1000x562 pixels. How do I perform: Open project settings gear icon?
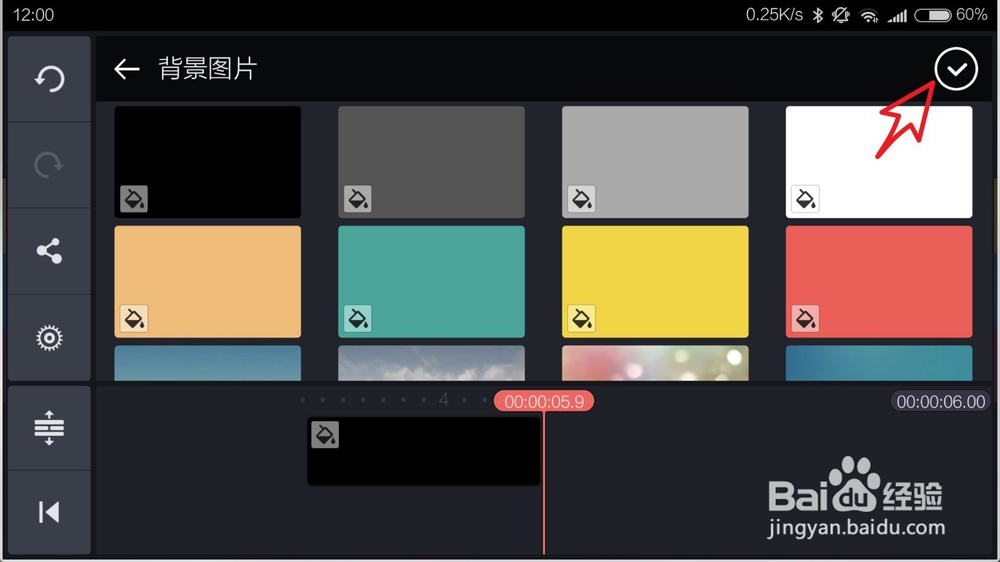pos(49,338)
